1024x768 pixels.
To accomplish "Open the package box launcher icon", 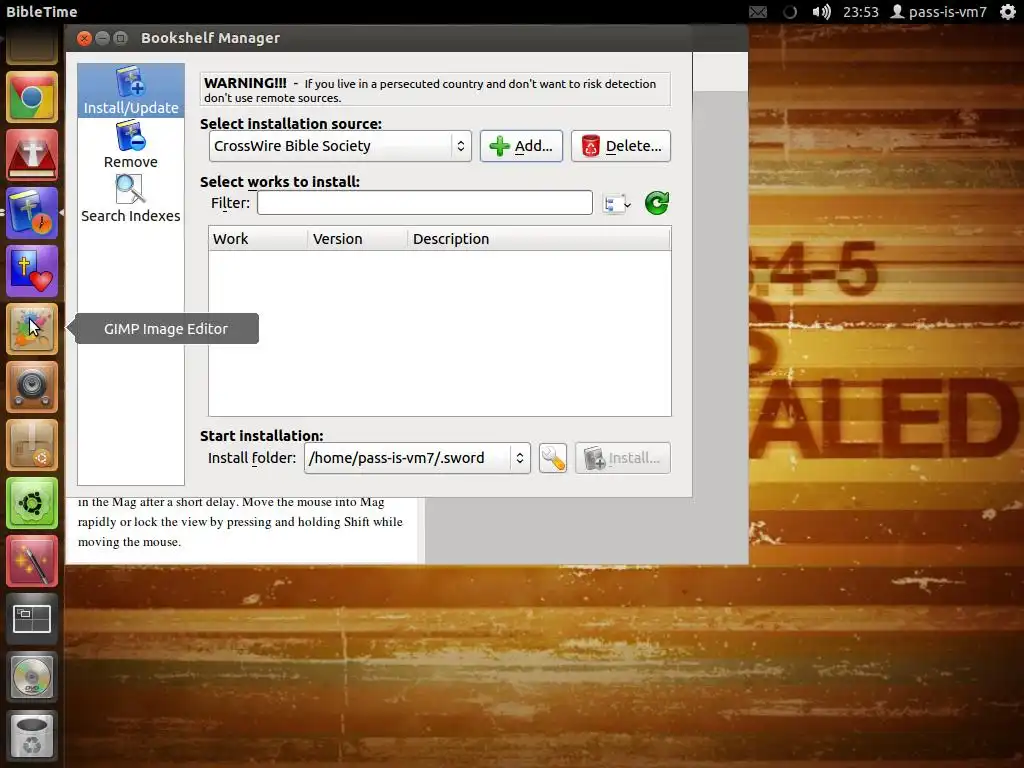I will click(31, 445).
